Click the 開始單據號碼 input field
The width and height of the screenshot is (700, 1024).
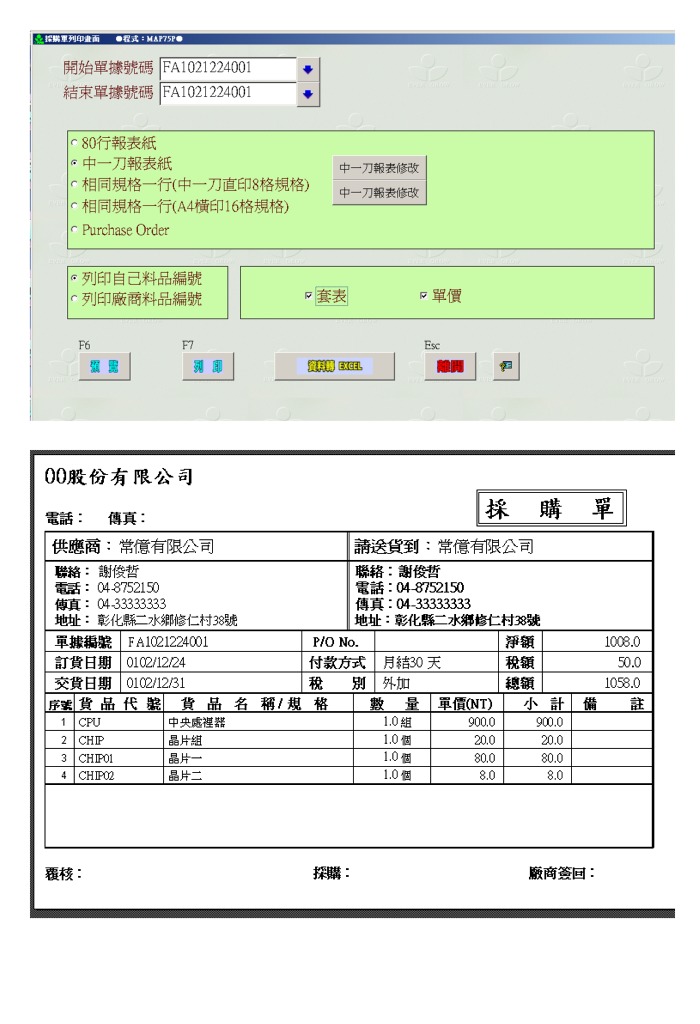pyautogui.click(x=227, y=70)
